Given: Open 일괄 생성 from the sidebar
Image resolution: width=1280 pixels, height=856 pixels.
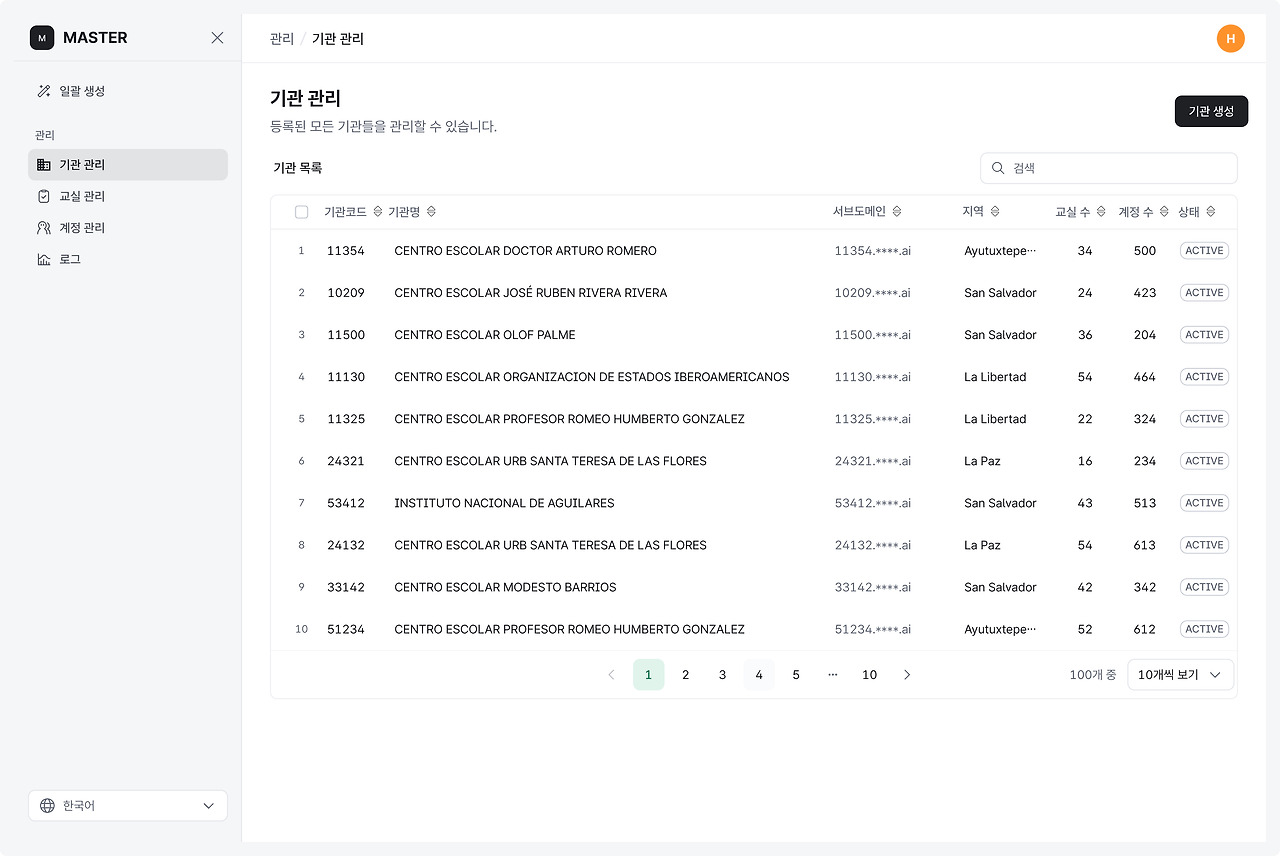Looking at the screenshot, I should [x=128, y=91].
